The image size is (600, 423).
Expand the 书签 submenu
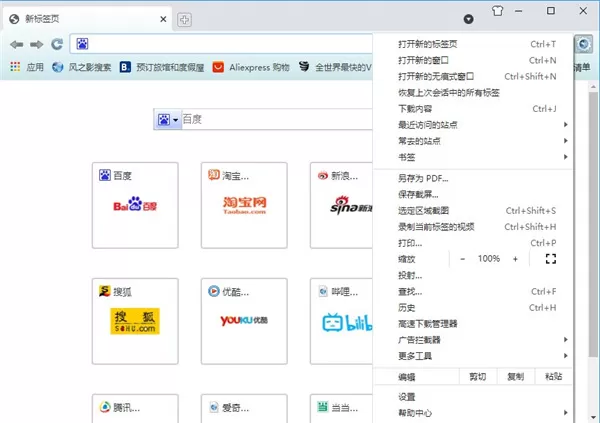coord(473,157)
